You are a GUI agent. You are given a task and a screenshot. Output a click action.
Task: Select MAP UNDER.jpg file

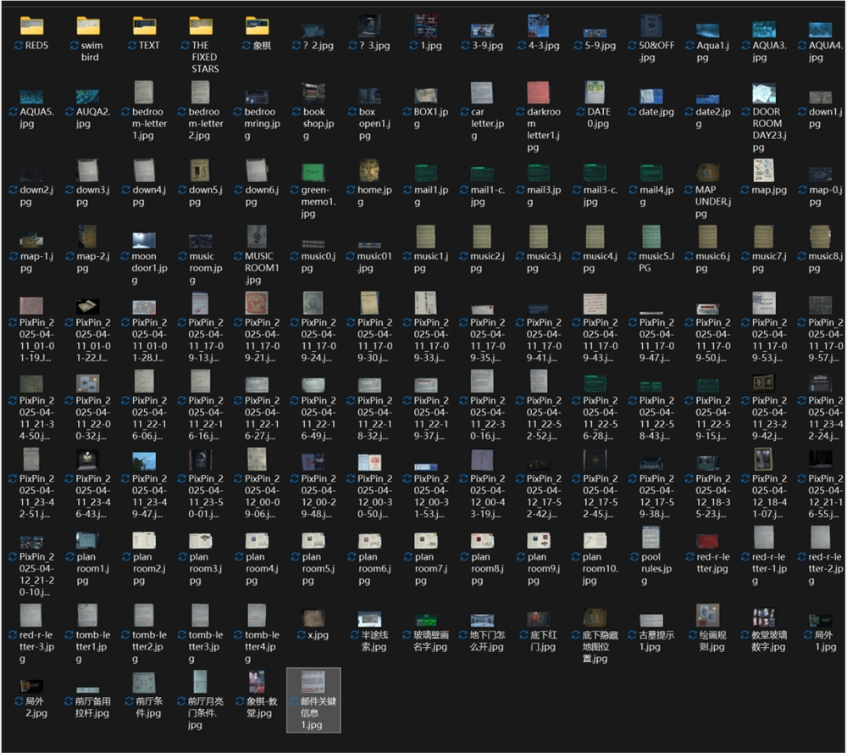(708, 189)
